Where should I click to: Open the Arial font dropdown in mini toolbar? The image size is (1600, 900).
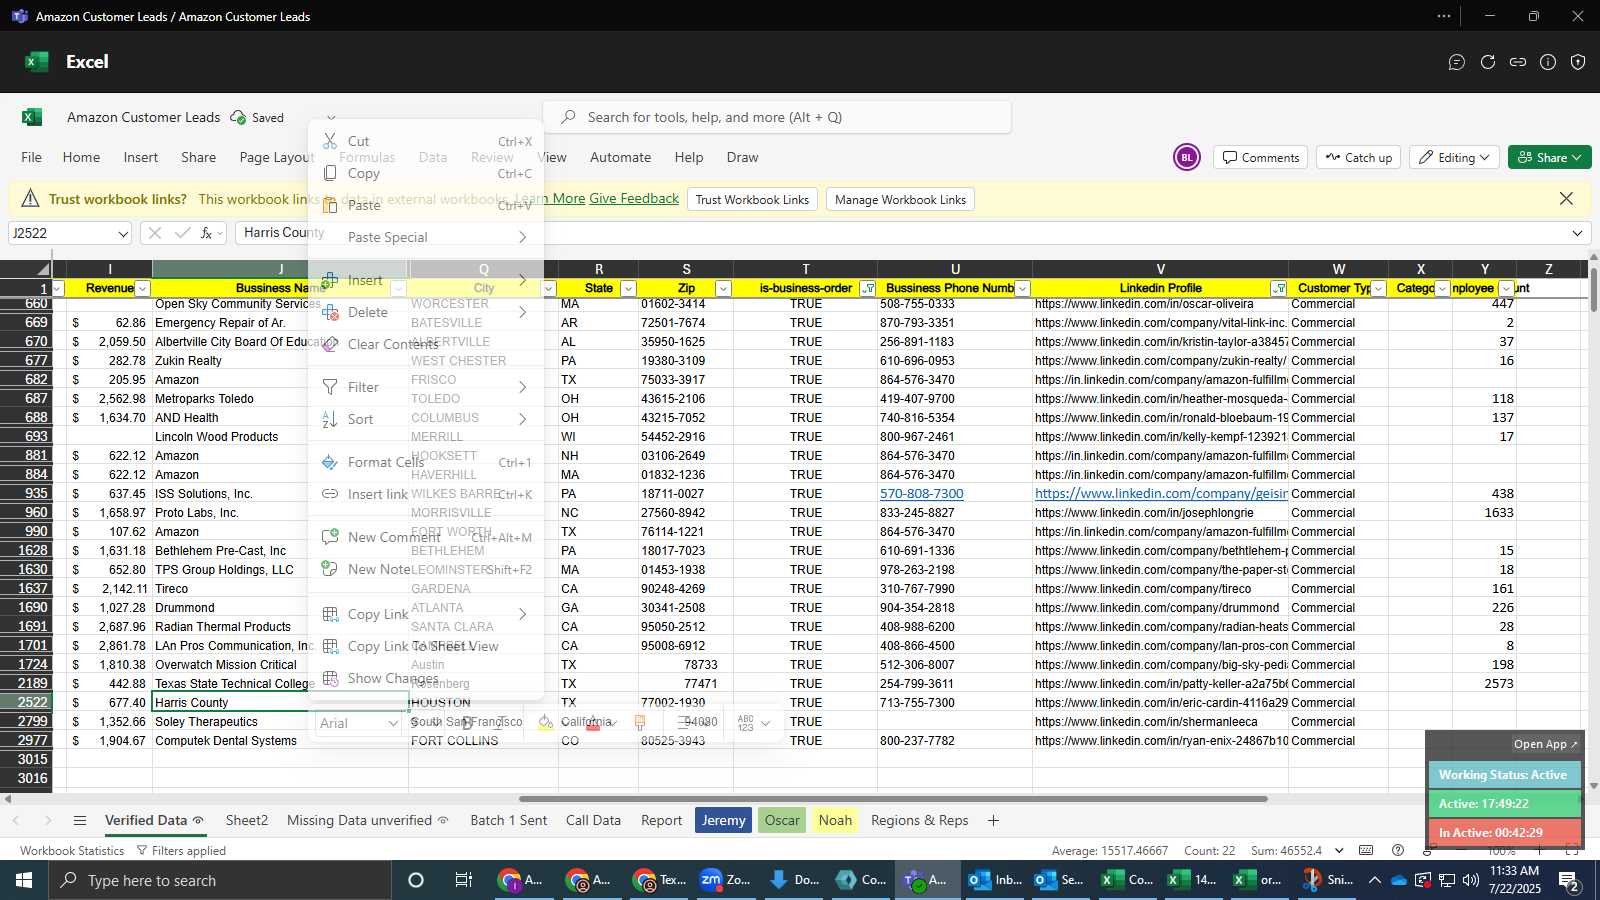coord(392,723)
